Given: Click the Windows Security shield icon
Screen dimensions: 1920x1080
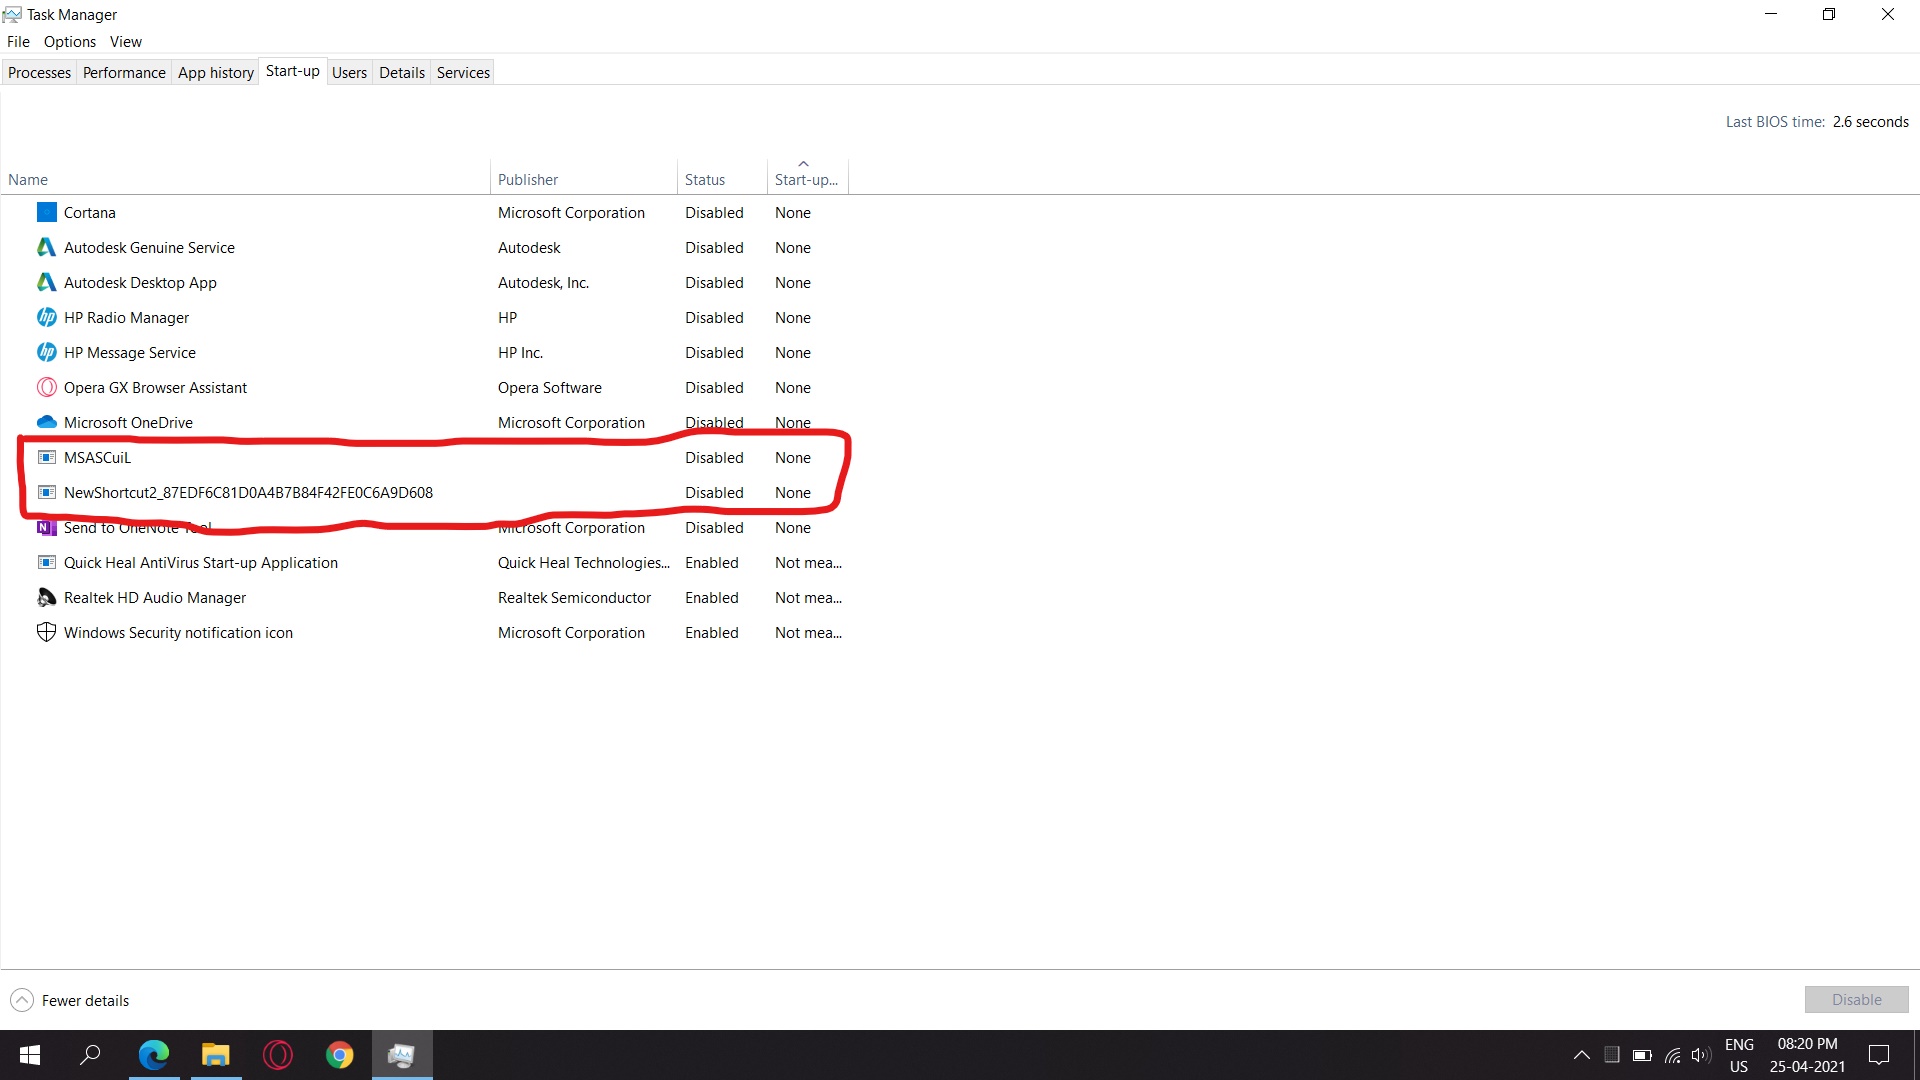Looking at the screenshot, I should pyautogui.click(x=46, y=632).
